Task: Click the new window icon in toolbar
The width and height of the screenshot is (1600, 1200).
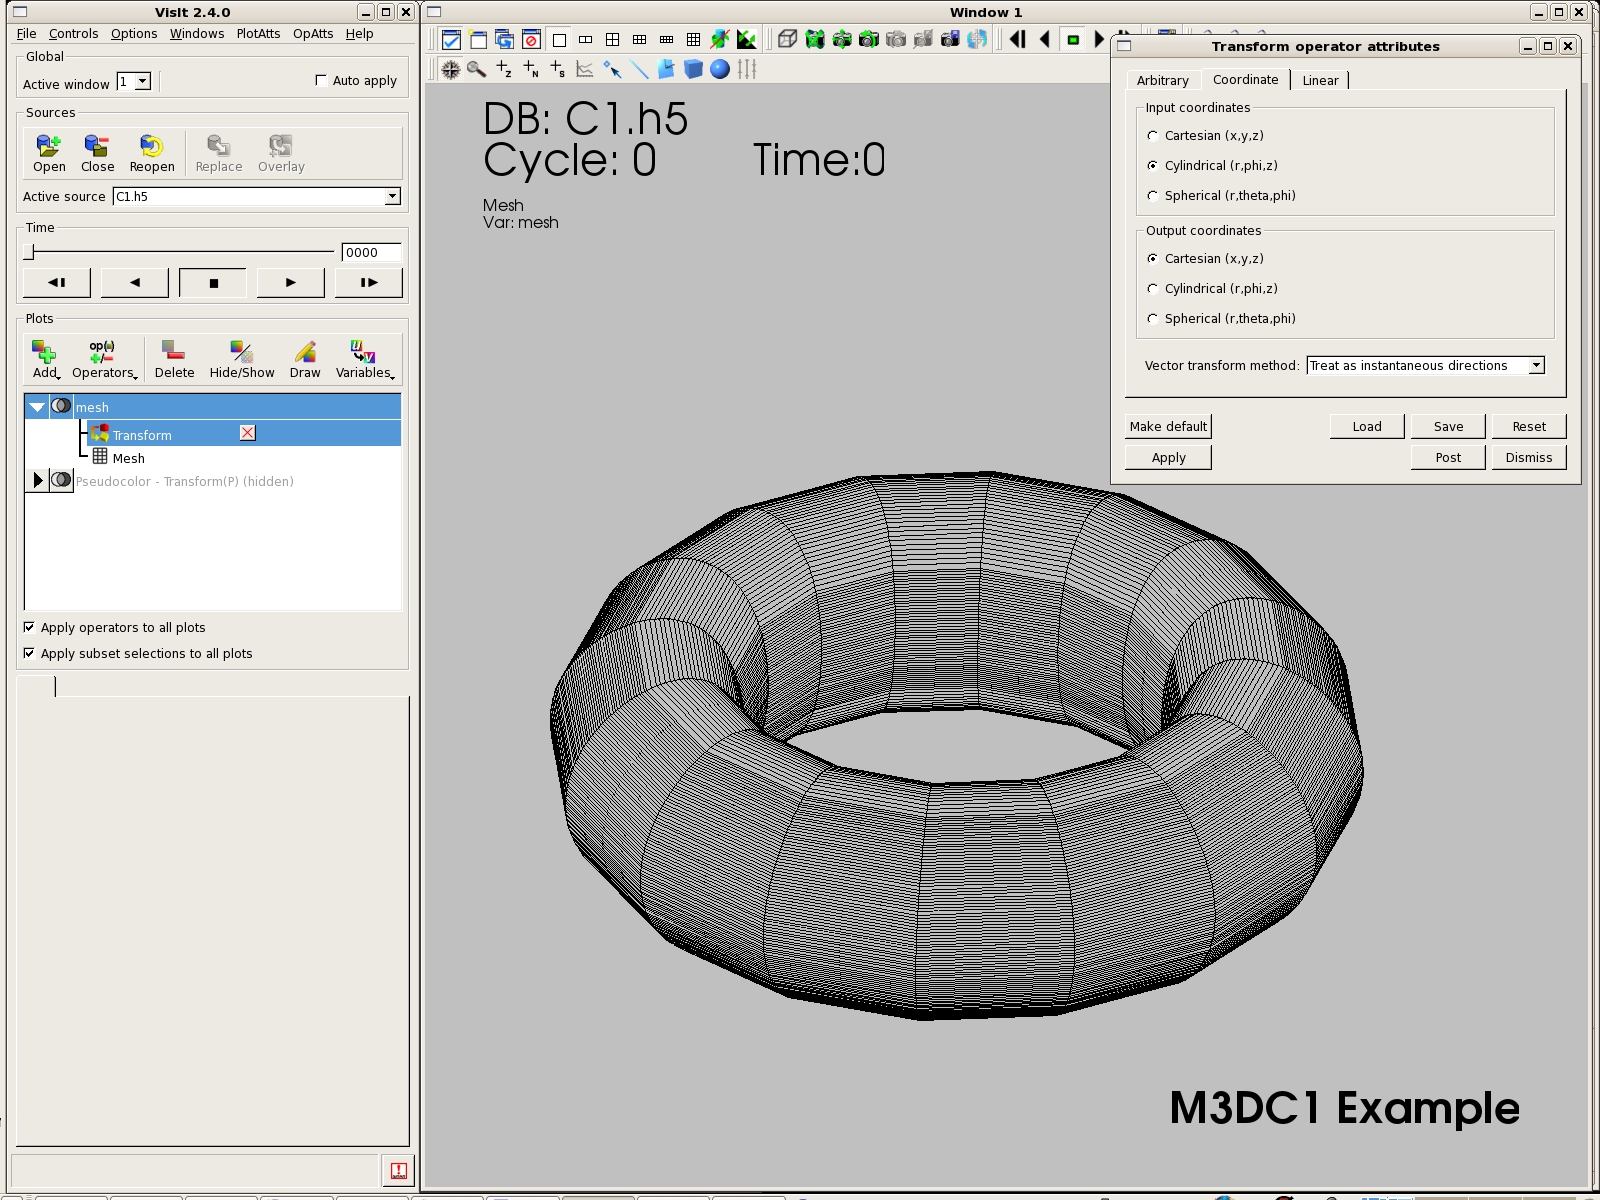Action: pyautogui.click(x=478, y=40)
